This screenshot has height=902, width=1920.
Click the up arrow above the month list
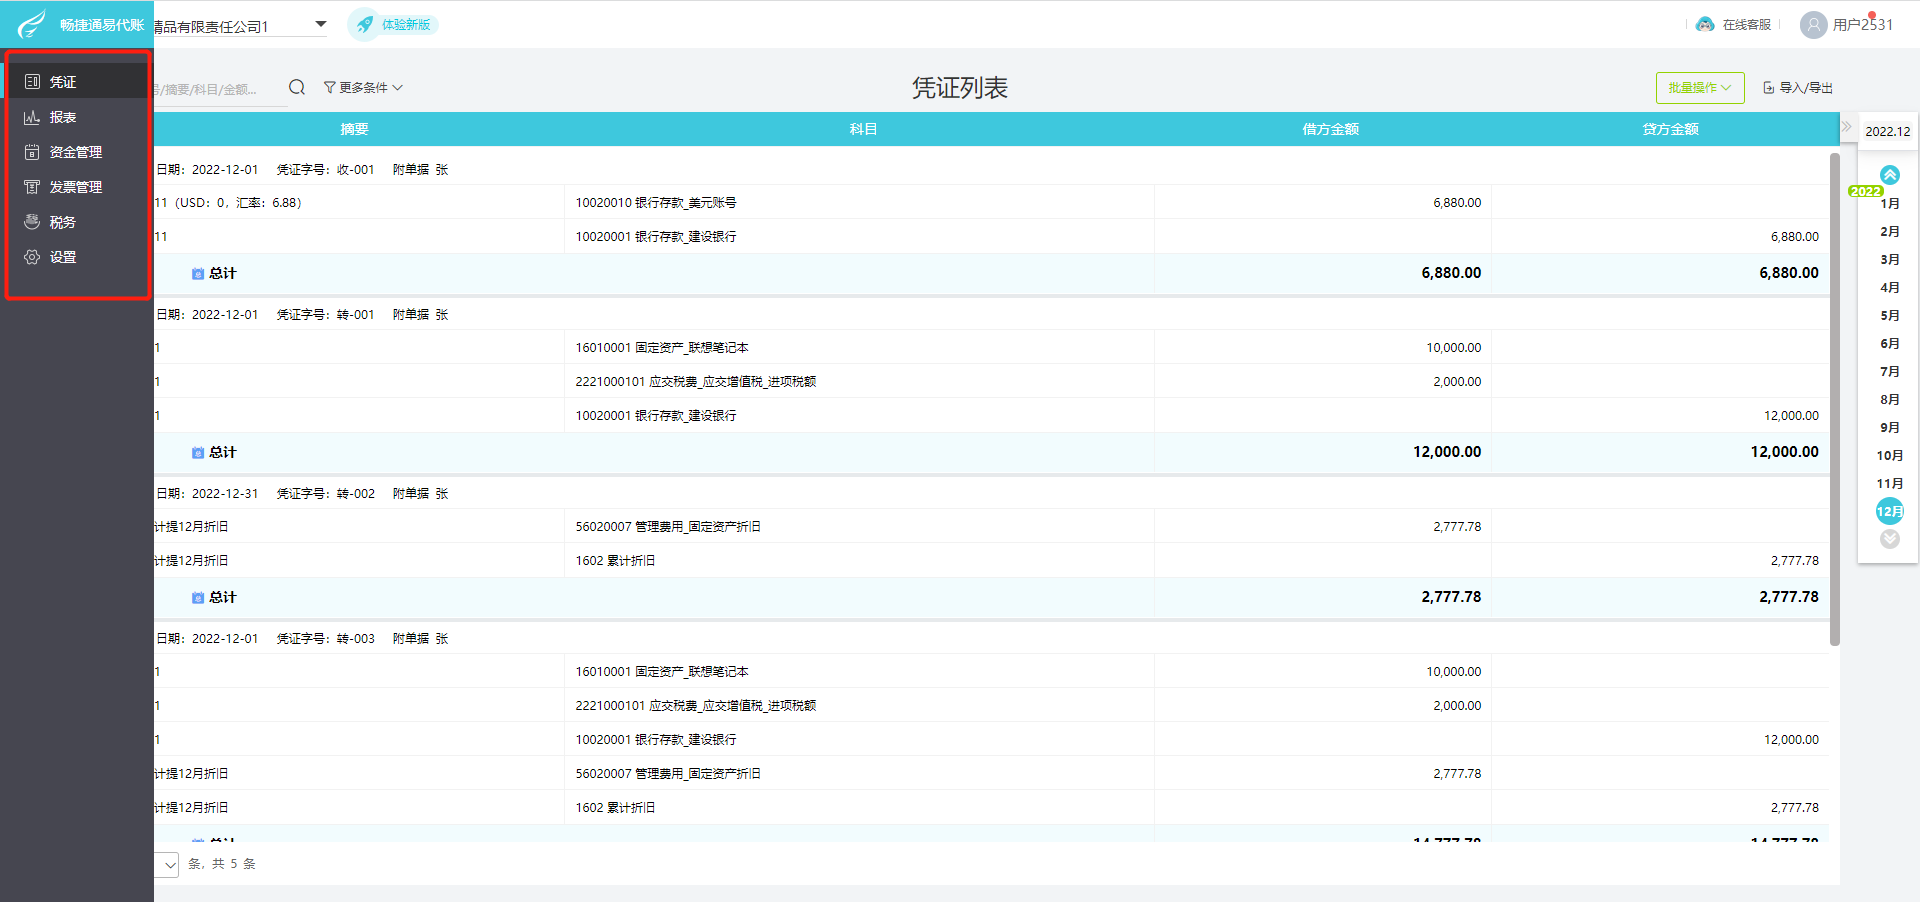[x=1889, y=175]
